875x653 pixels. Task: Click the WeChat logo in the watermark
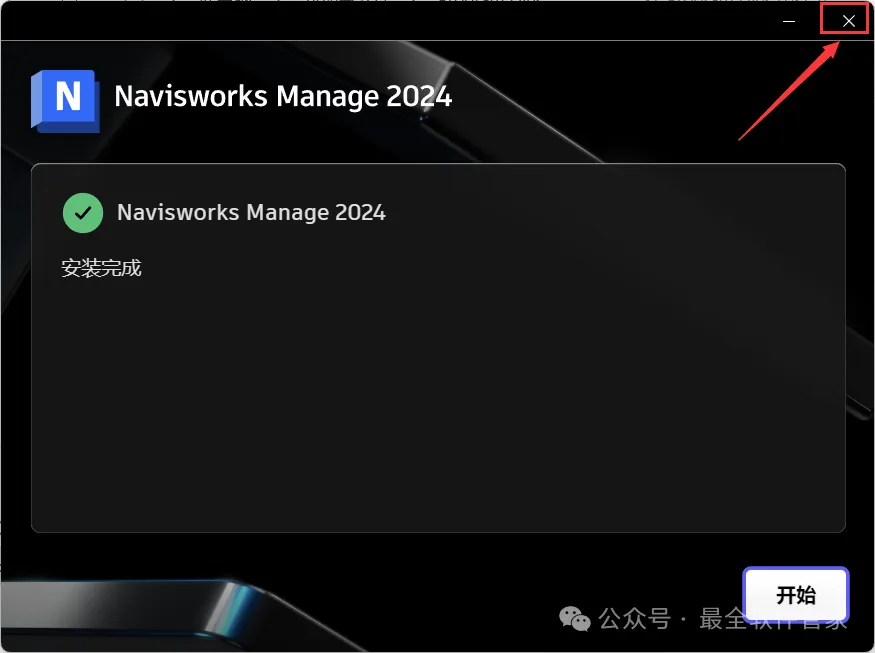click(574, 618)
